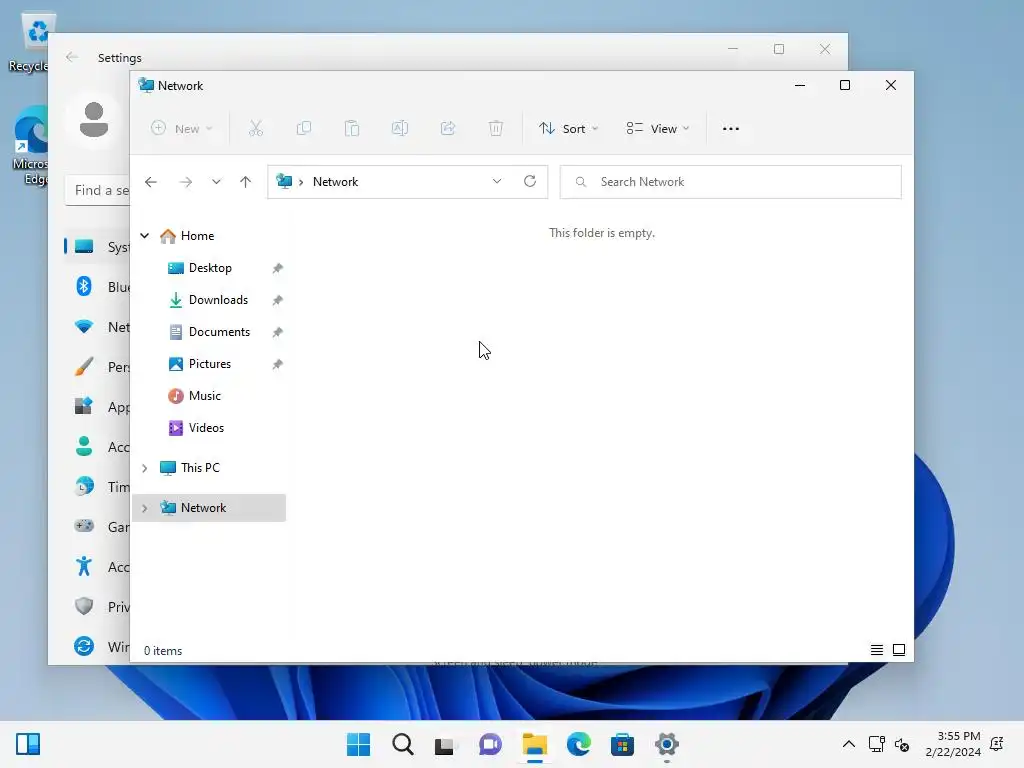Viewport: 1024px width, 768px height.
Task: Unpin Downloads using its pin icon
Action: 278,300
